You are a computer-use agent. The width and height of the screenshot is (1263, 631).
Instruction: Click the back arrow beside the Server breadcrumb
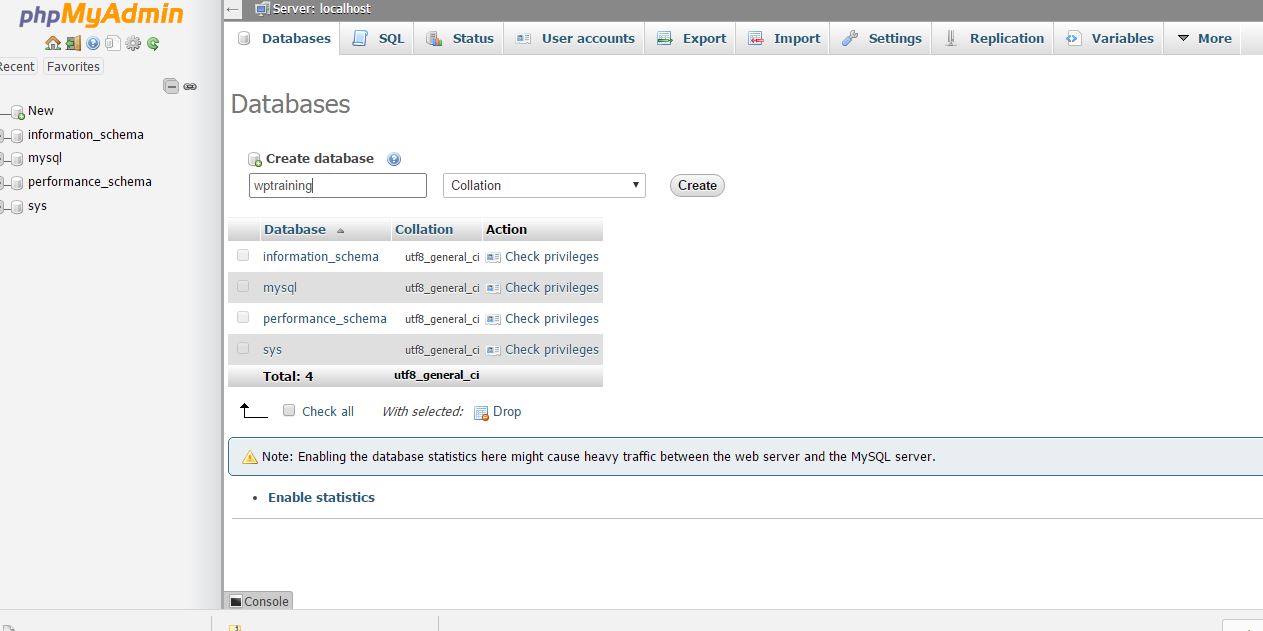click(x=233, y=9)
